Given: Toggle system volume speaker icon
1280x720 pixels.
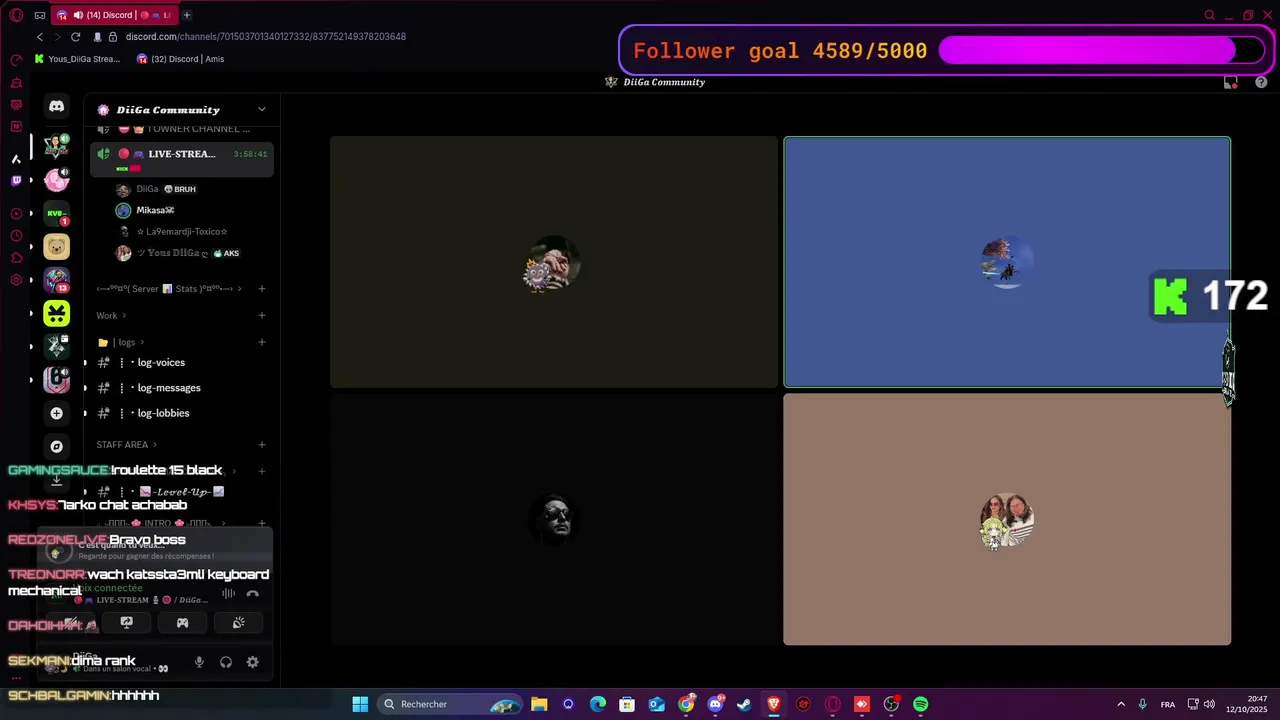Looking at the screenshot, I should (1210, 704).
